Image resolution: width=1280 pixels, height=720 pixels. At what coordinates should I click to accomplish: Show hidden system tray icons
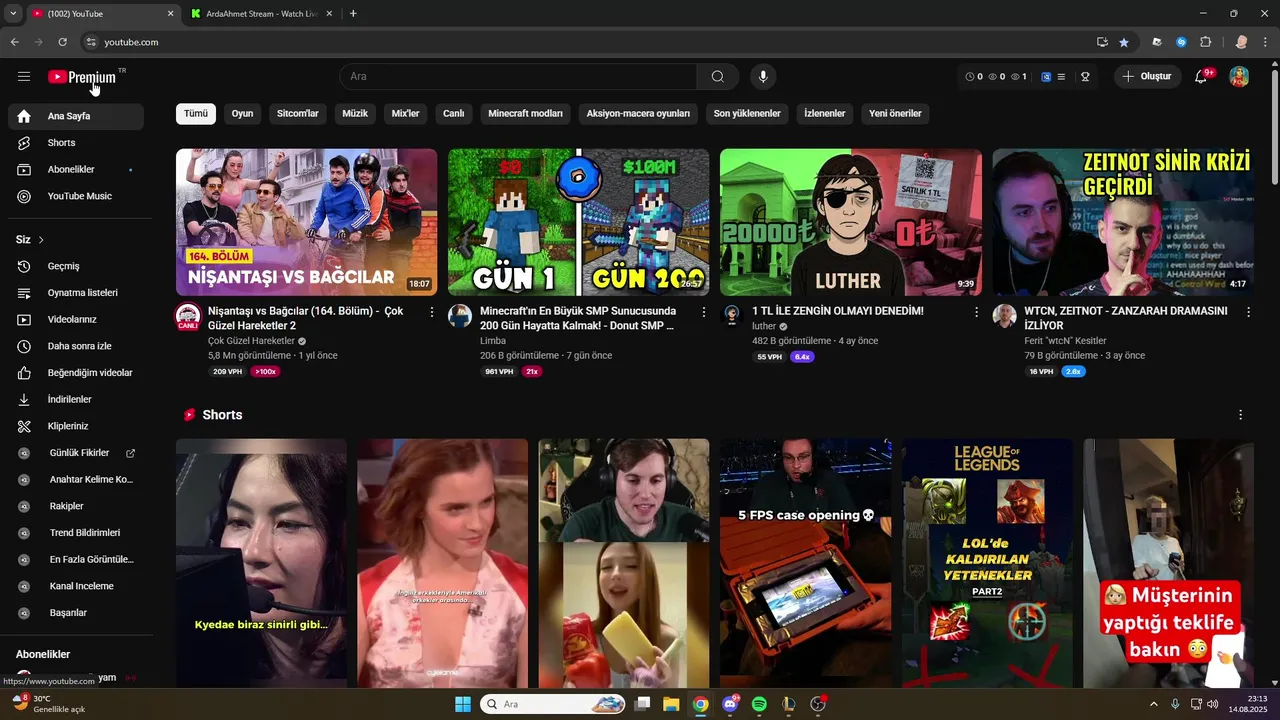[1153, 704]
